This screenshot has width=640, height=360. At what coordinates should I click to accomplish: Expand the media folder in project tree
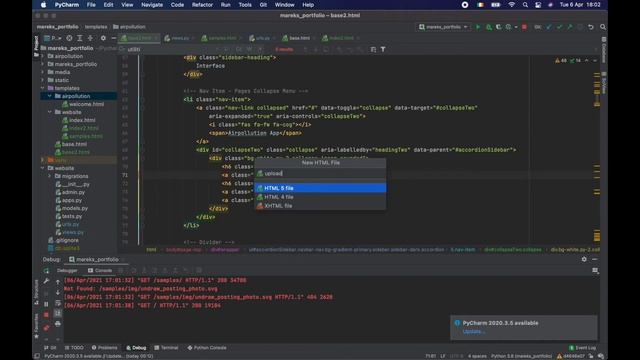point(42,72)
